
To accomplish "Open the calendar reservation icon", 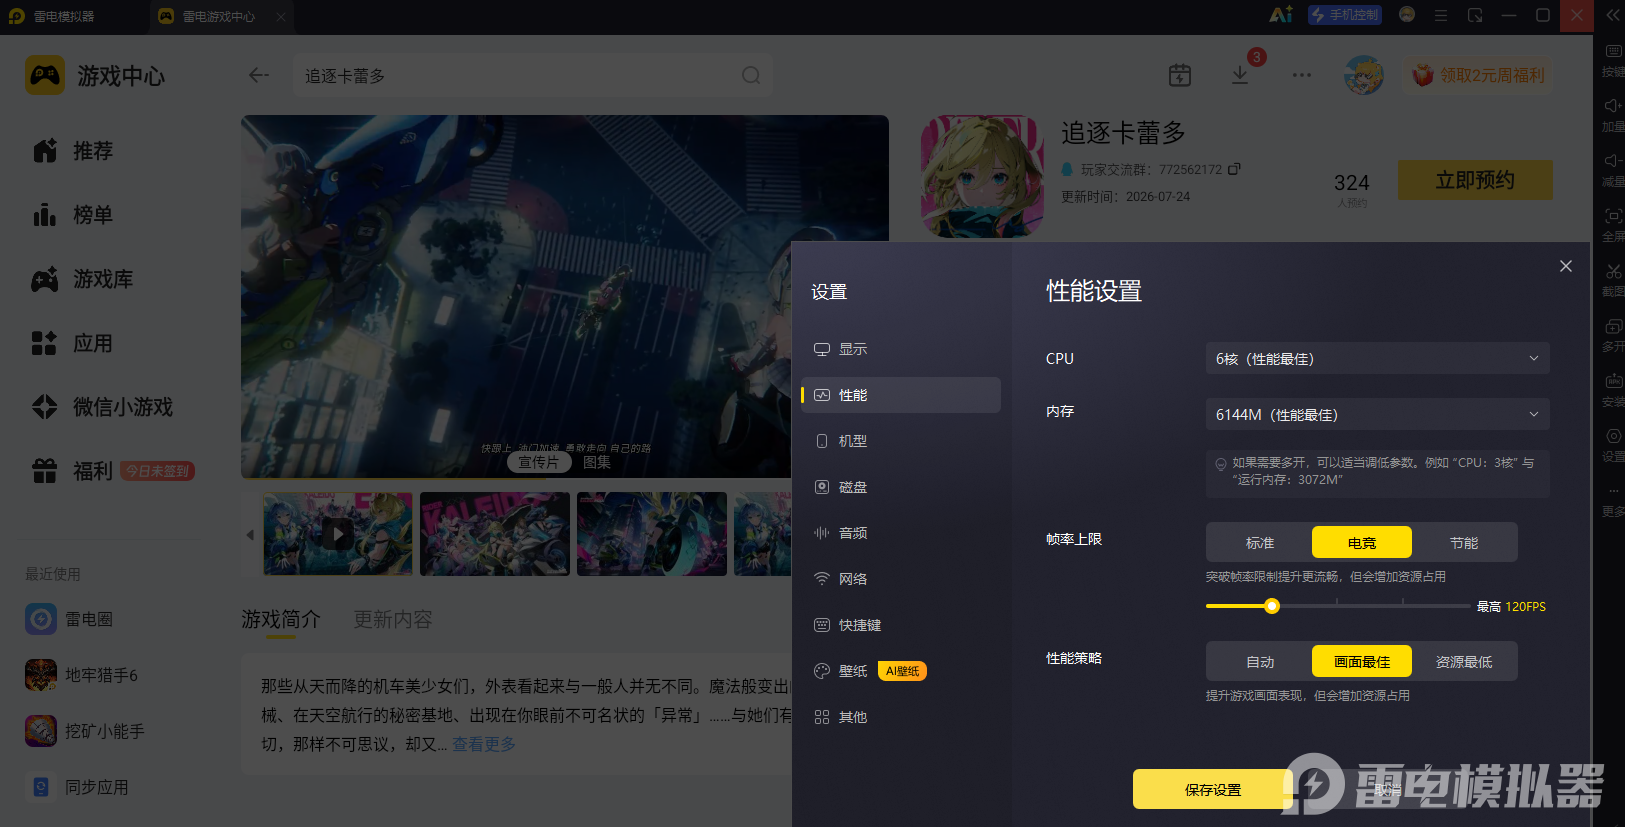I will click(1180, 75).
